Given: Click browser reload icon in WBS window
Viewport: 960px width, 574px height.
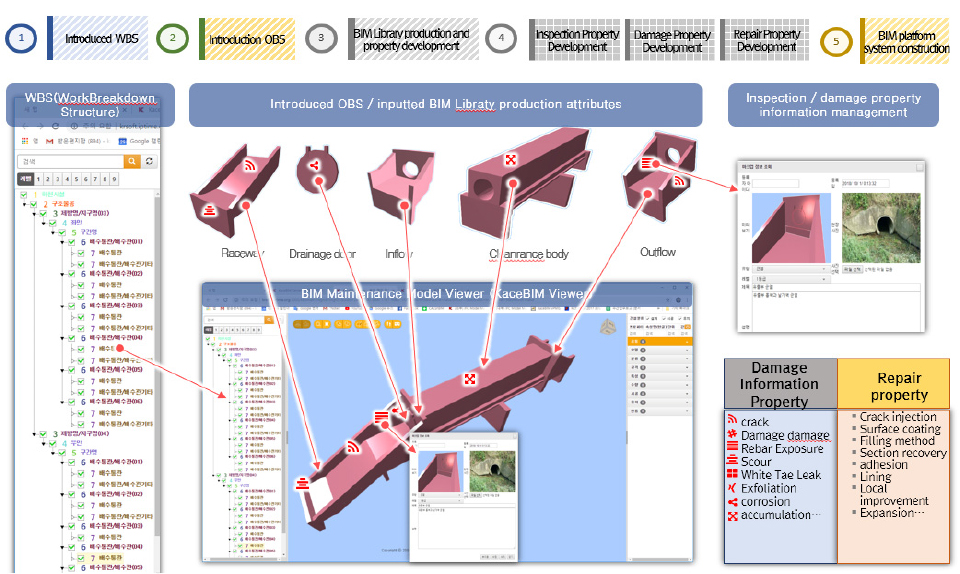Looking at the screenshot, I should 54,126.
